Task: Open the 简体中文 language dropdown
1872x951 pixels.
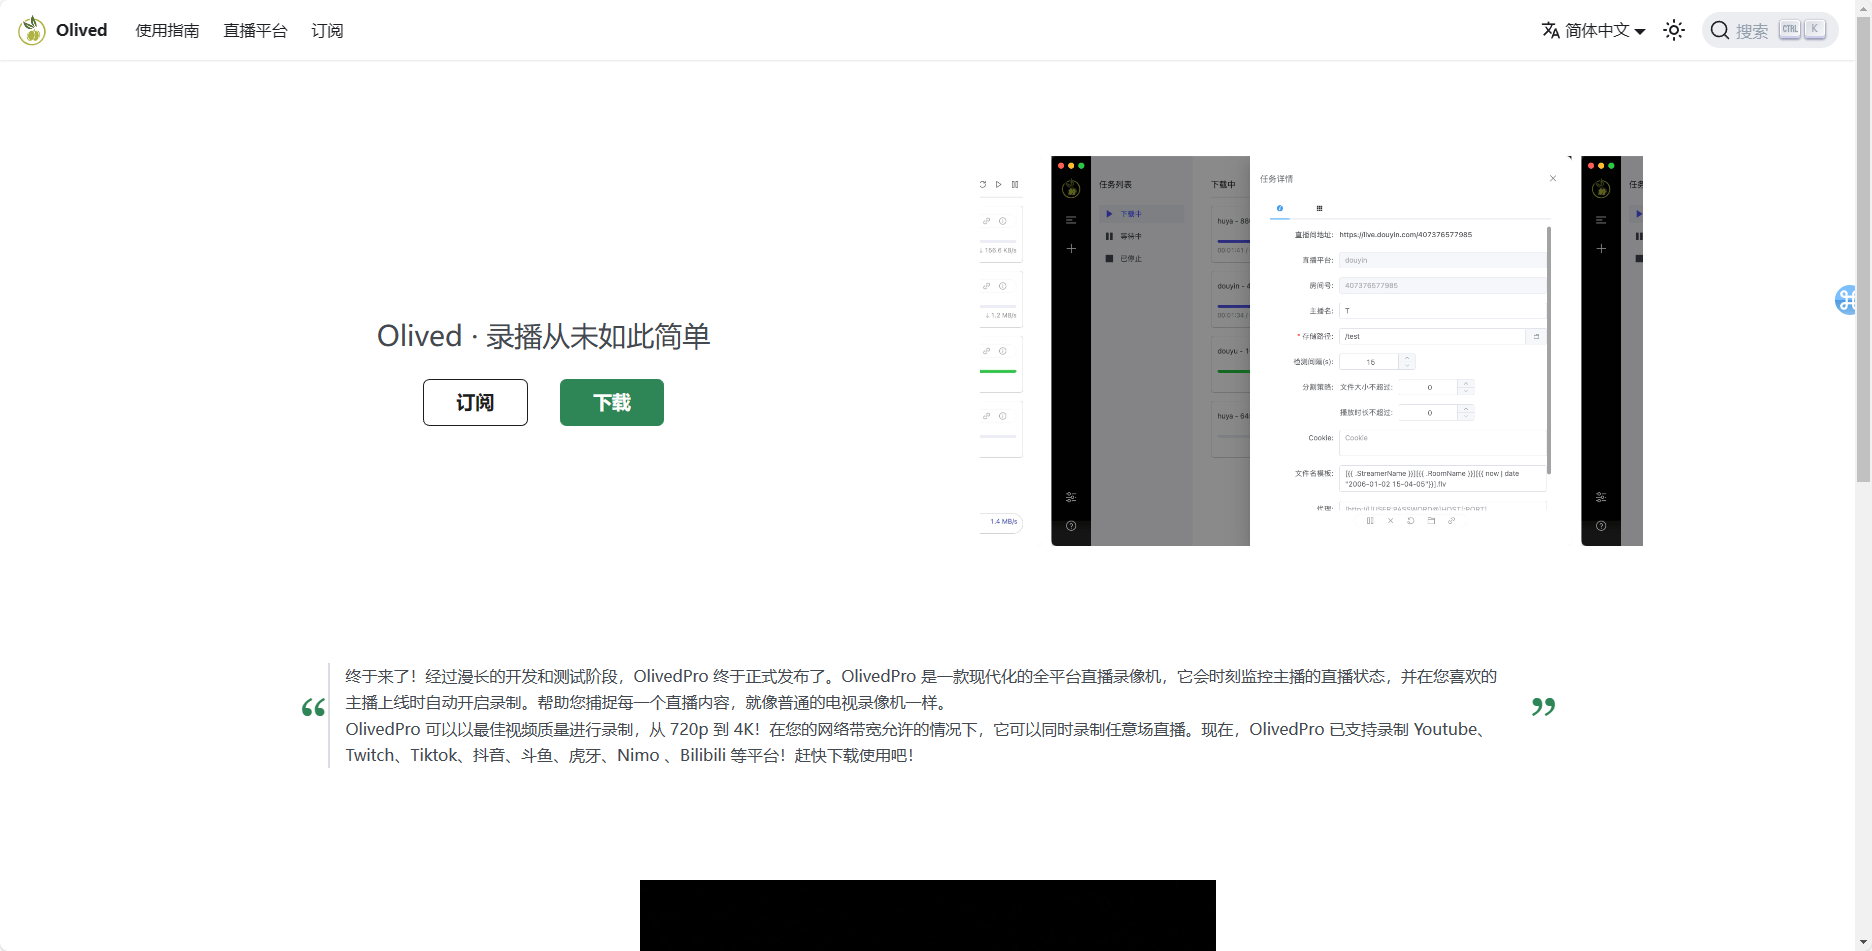Action: click(x=1593, y=30)
